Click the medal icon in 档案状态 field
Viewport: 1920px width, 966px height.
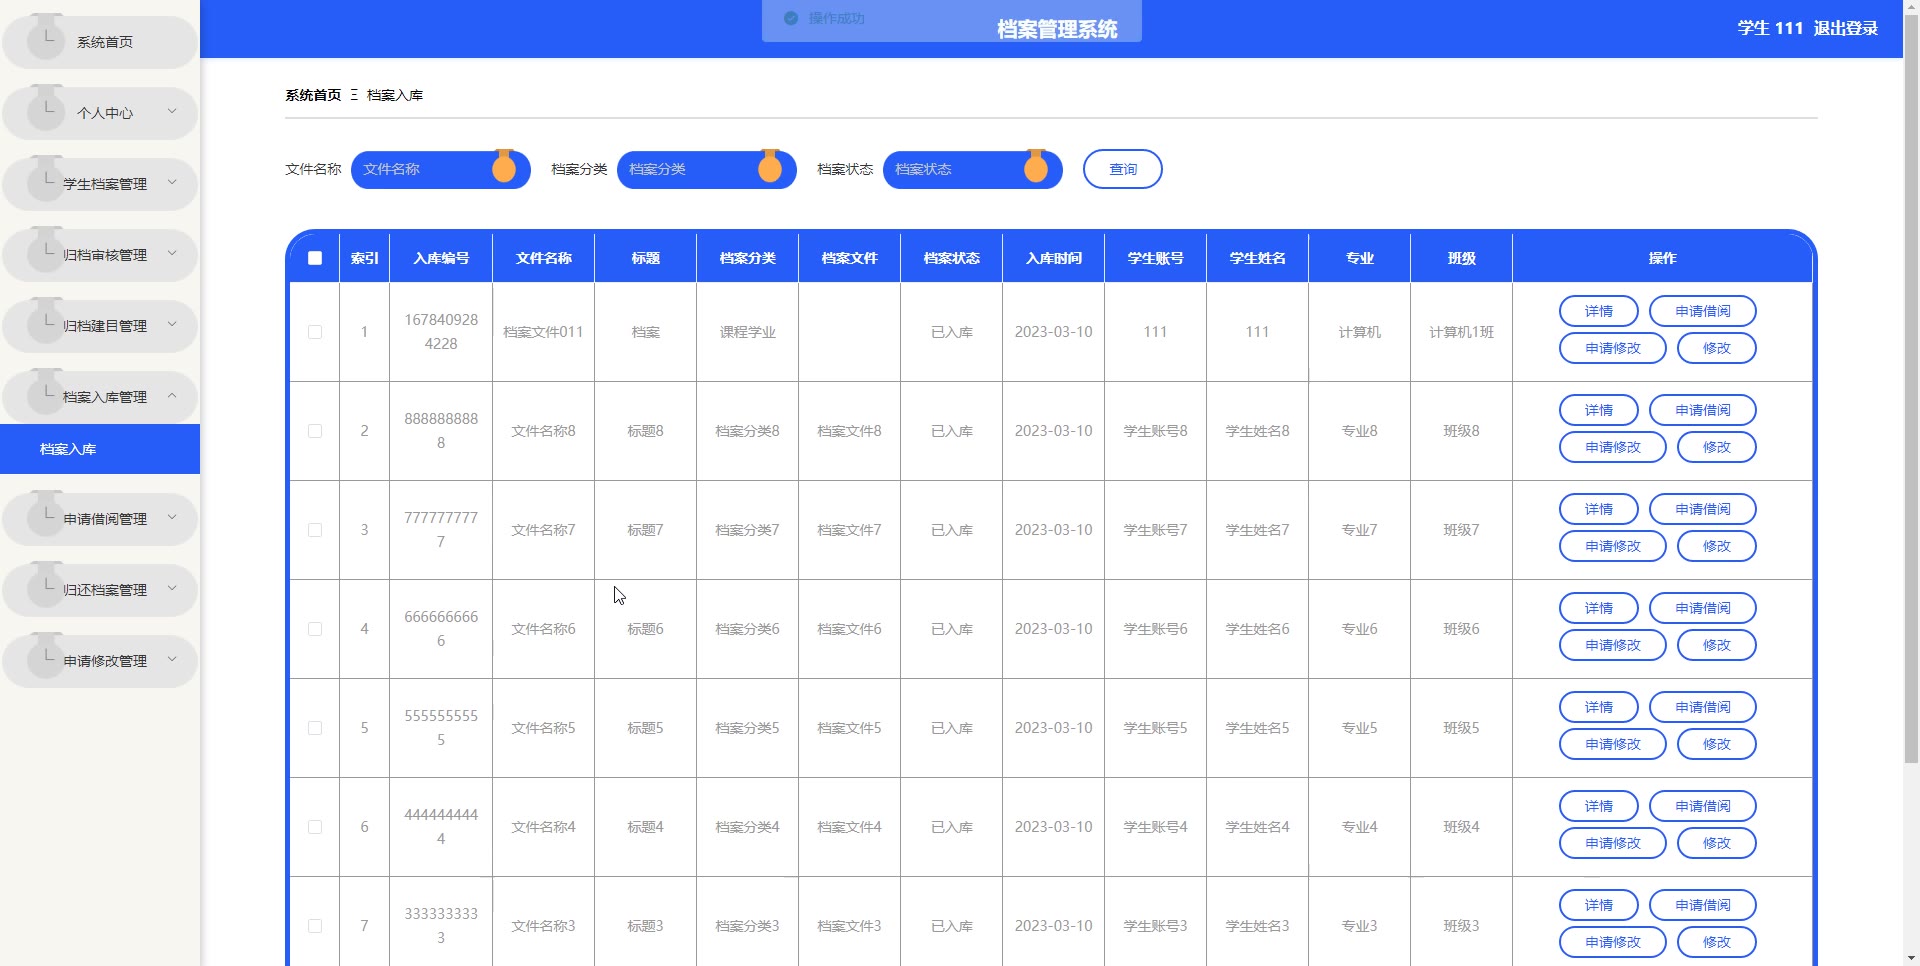[1036, 168]
